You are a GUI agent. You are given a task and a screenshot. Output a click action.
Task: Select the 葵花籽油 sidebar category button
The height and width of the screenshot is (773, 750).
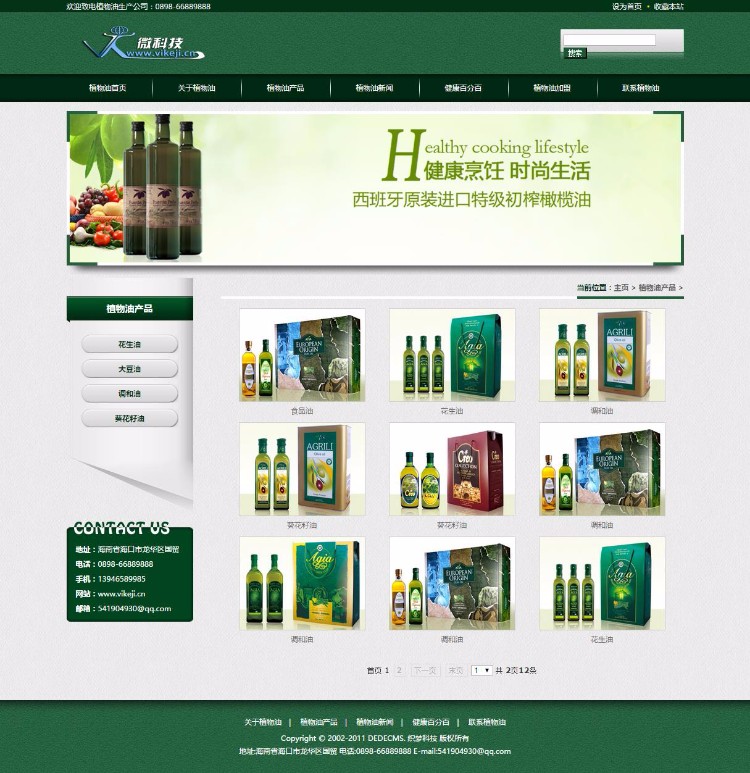(130, 418)
